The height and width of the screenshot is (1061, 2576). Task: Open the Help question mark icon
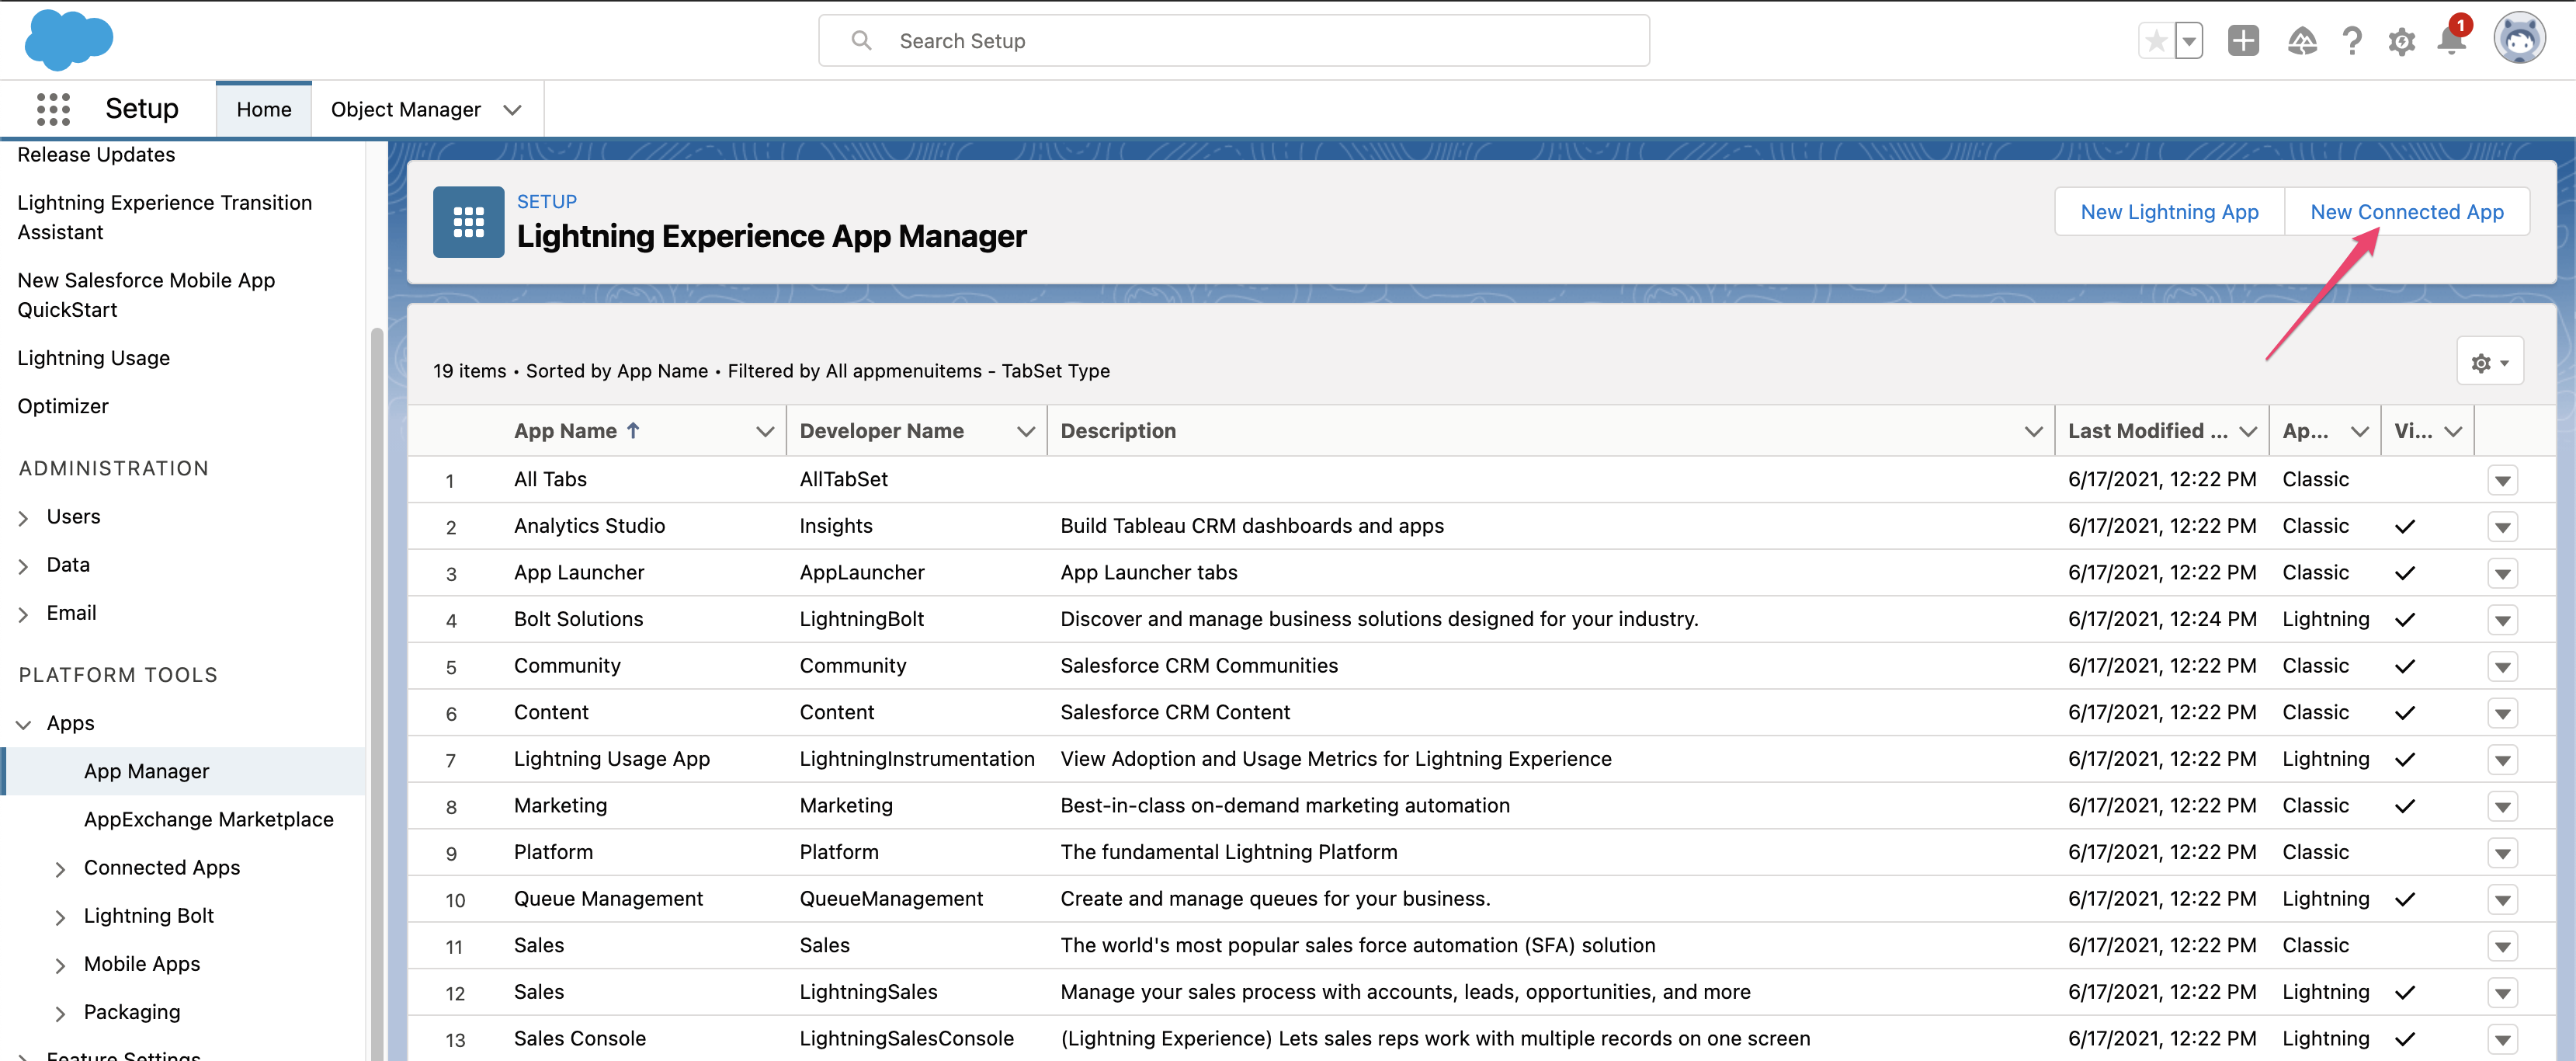tap(2352, 41)
